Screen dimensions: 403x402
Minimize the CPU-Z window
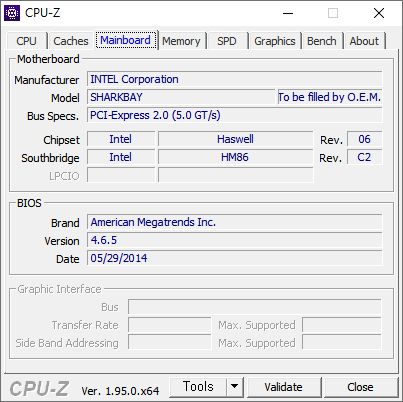tap(288, 13)
